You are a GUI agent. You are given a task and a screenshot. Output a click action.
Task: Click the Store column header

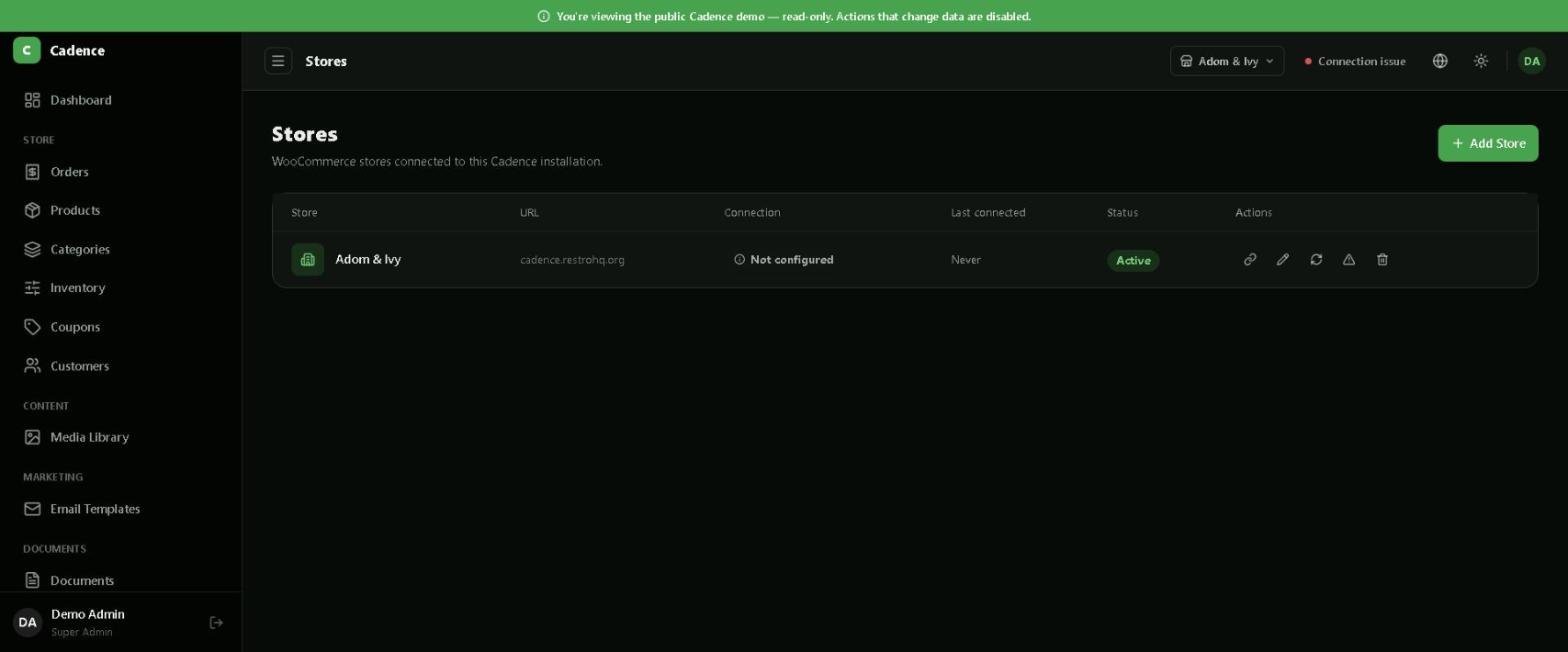point(304,212)
